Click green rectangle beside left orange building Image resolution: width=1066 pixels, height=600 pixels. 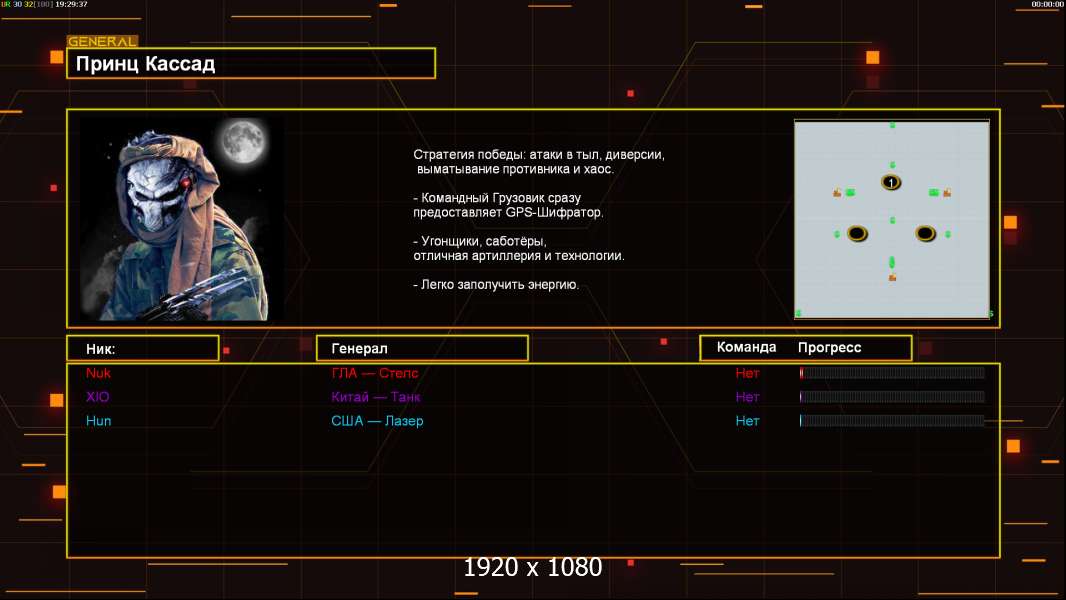point(850,193)
